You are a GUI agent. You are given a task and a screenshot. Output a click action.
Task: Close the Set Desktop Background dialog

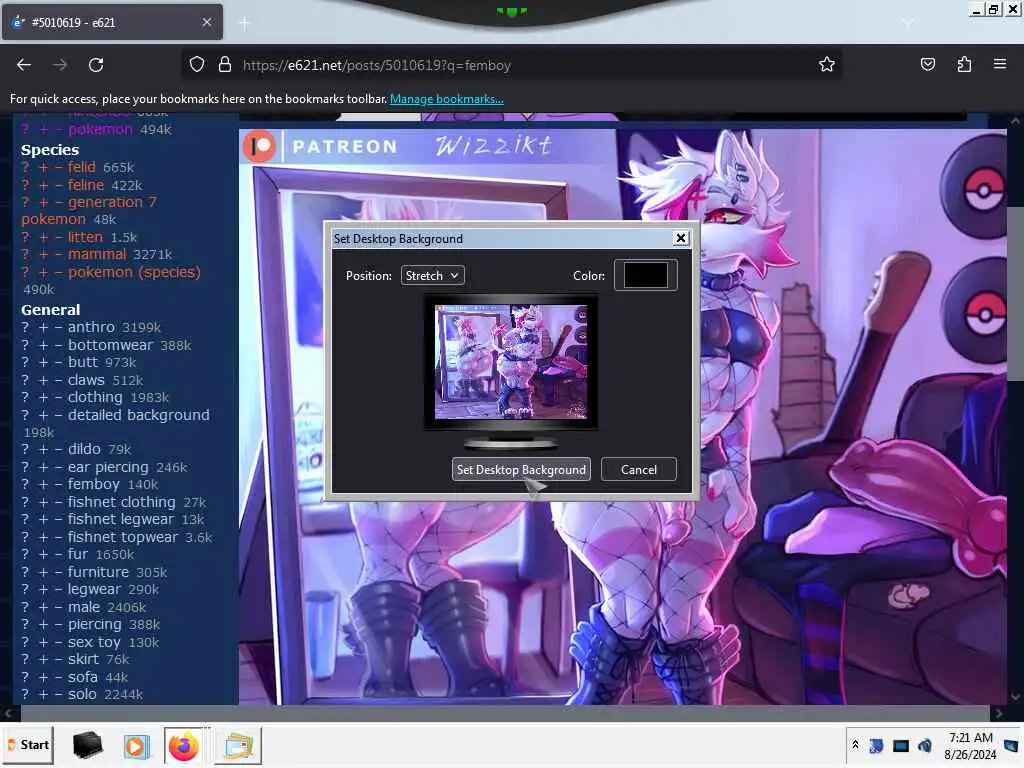tap(680, 238)
